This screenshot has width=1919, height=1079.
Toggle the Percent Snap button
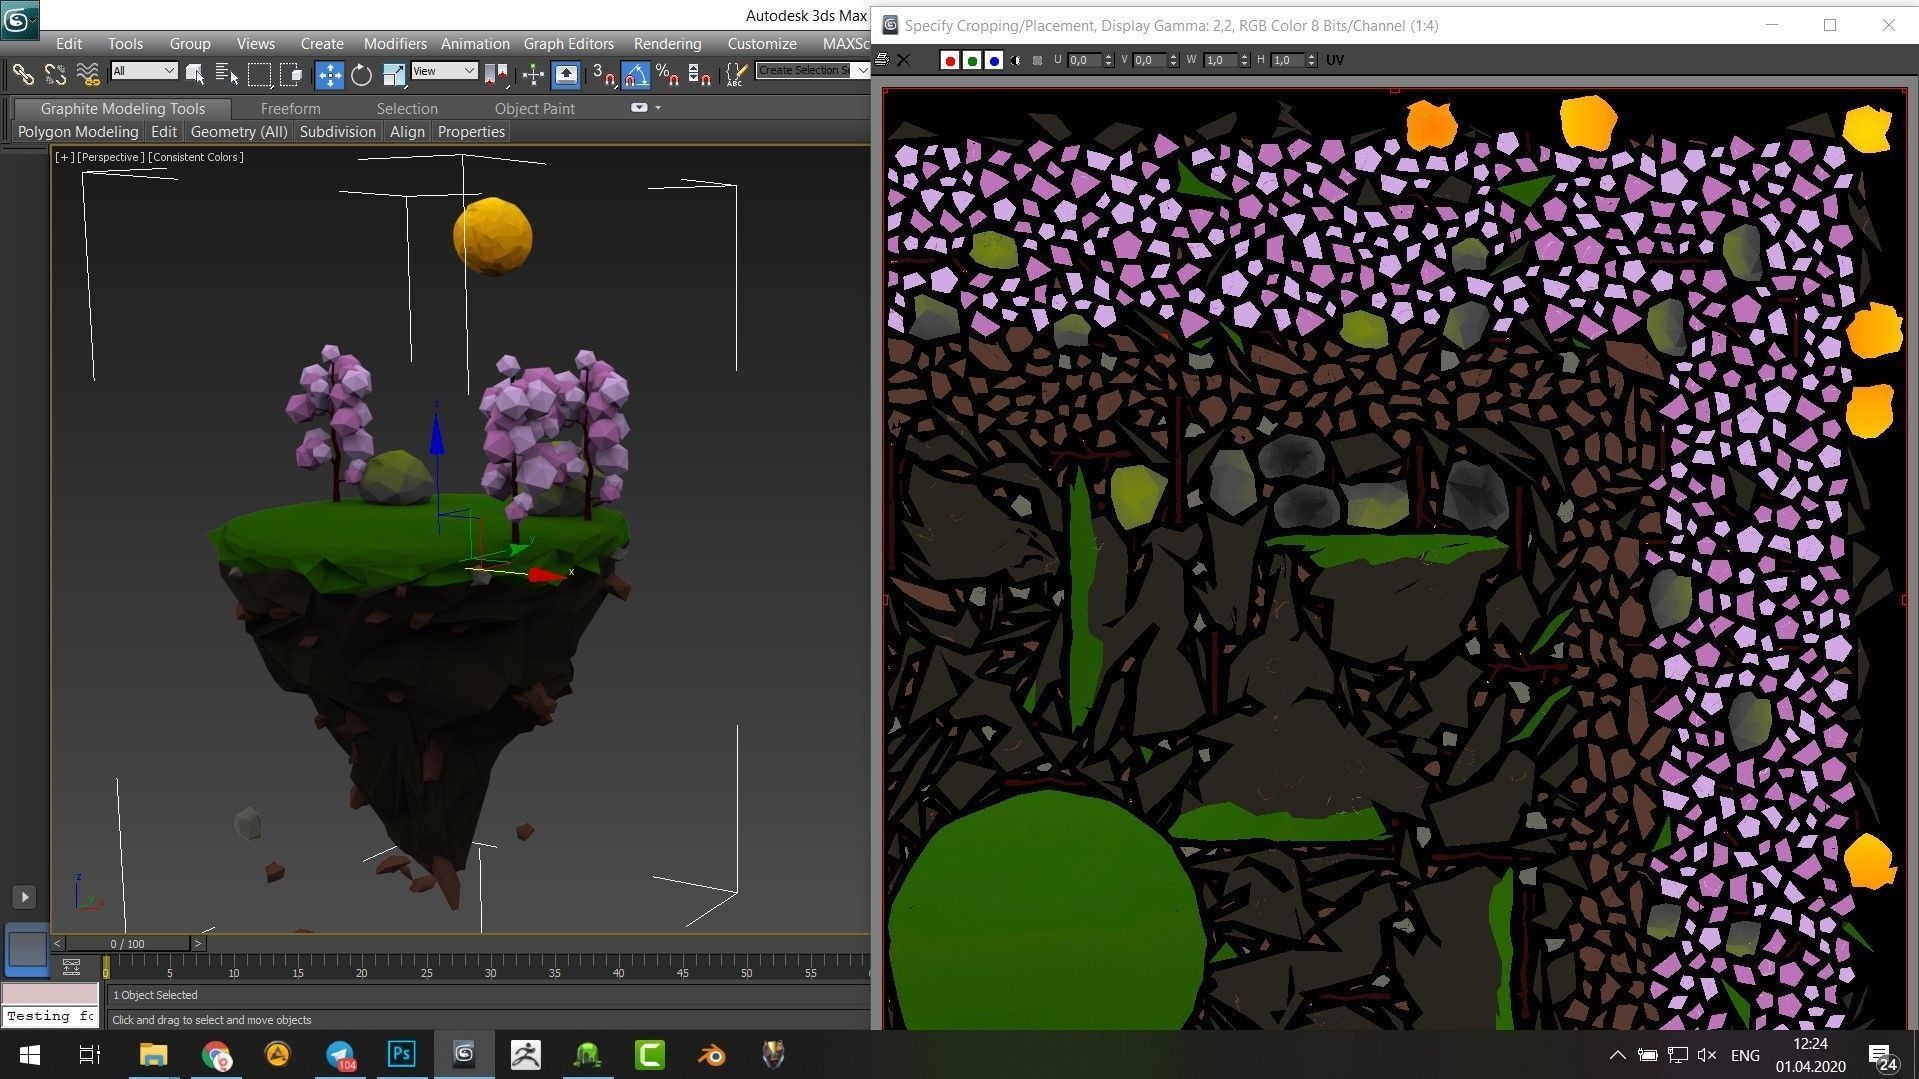(x=667, y=74)
